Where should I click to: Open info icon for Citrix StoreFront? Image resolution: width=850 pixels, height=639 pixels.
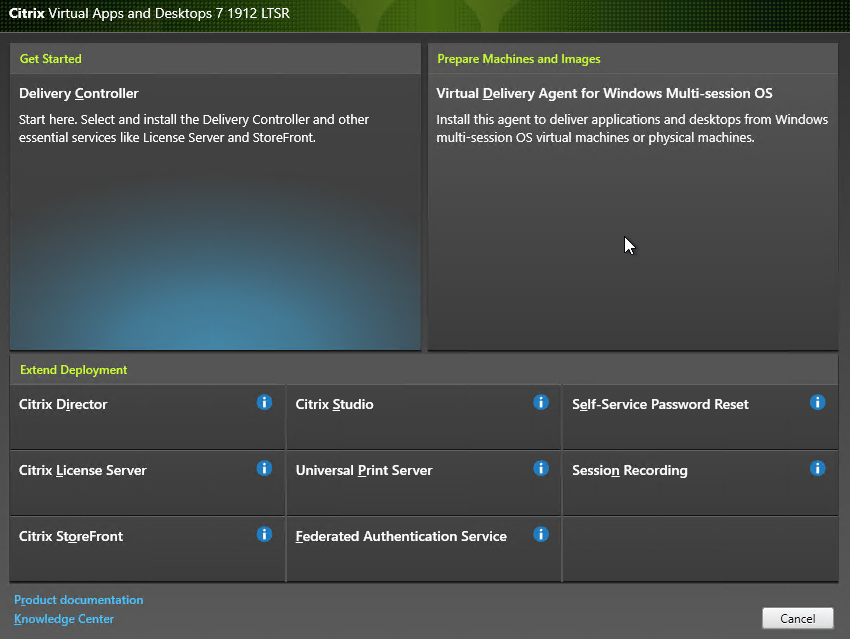pyautogui.click(x=264, y=535)
